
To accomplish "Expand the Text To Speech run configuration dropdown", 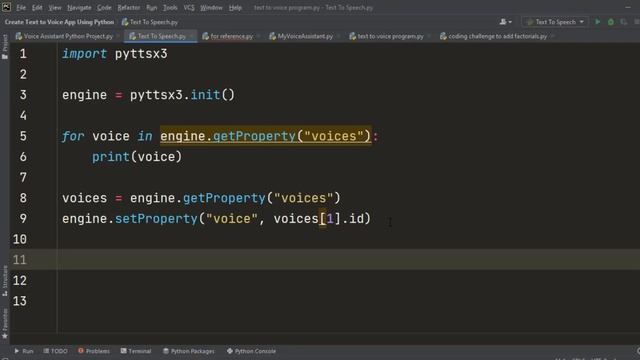I will (x=555, y=22).
